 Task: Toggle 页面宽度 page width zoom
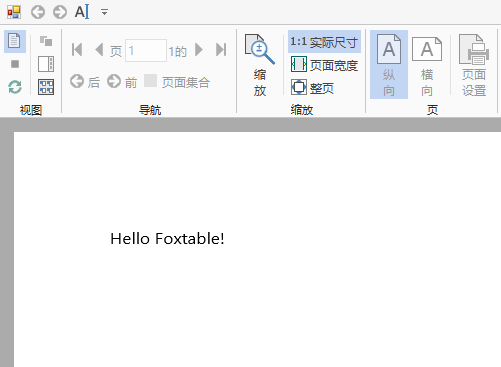coord(324,65)
